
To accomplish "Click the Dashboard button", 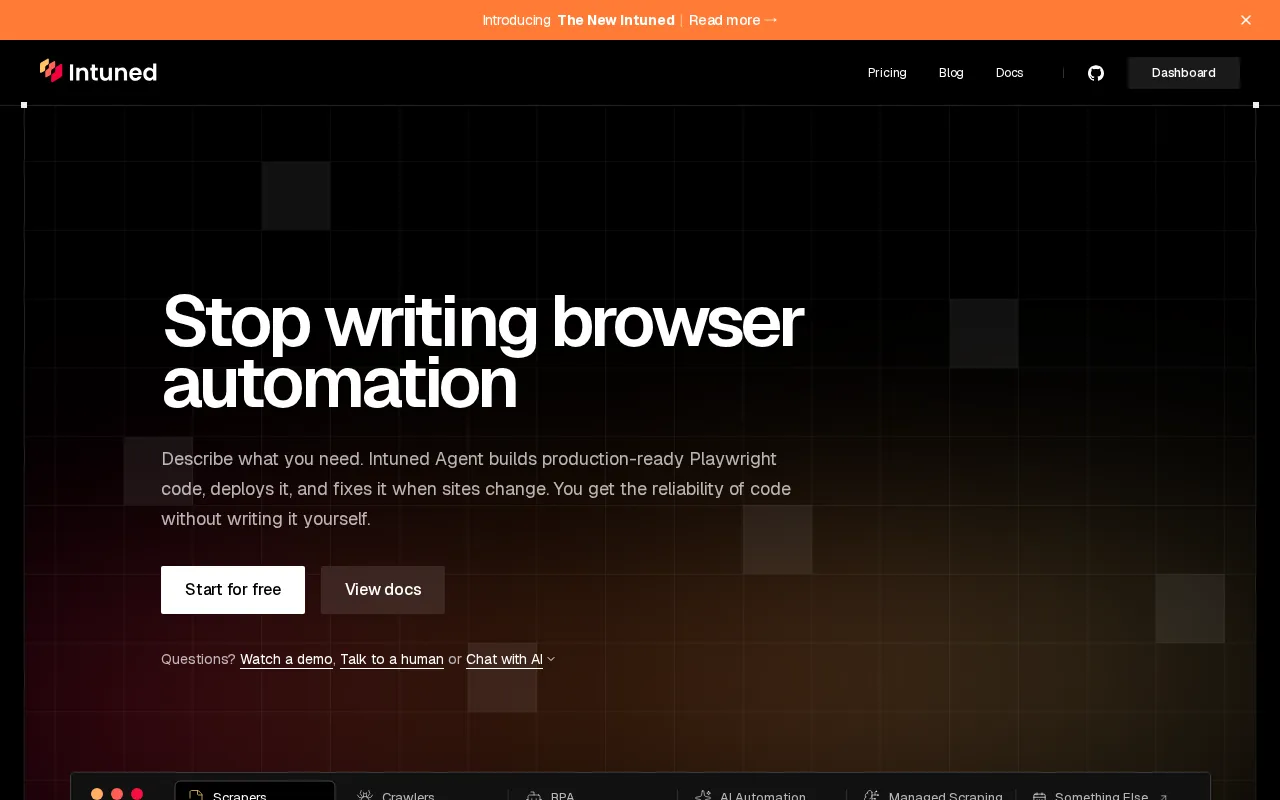I will pos(1184,73).
